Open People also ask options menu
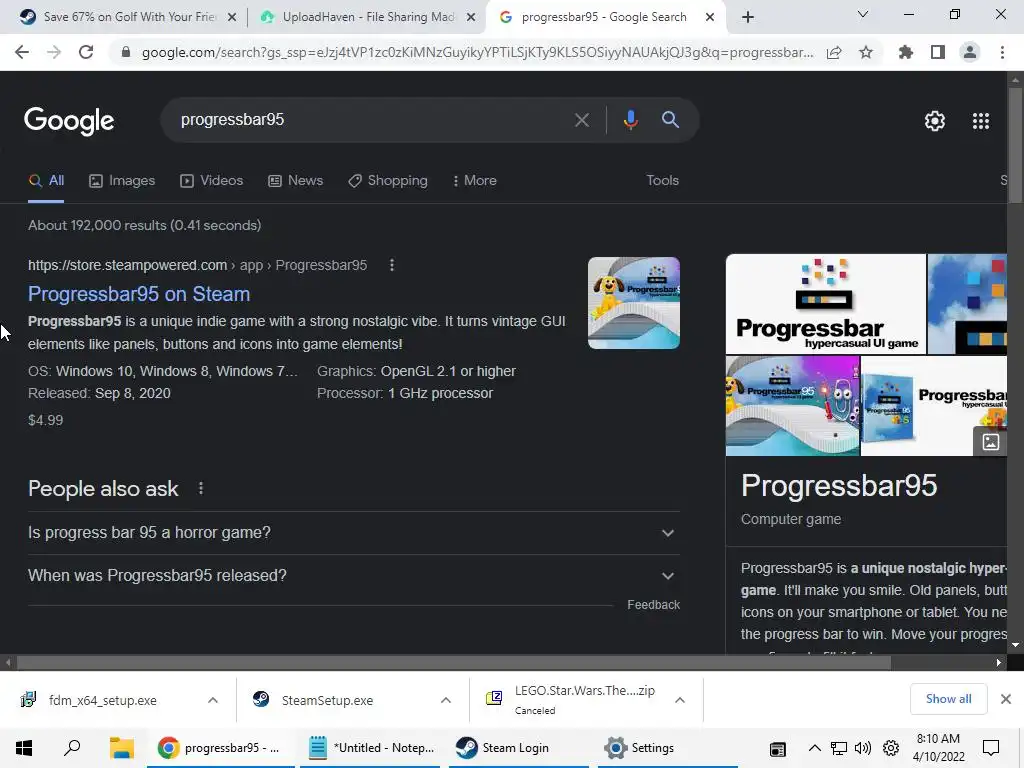The height and width of the screenshot is (768, 1024). pos(201,488)
